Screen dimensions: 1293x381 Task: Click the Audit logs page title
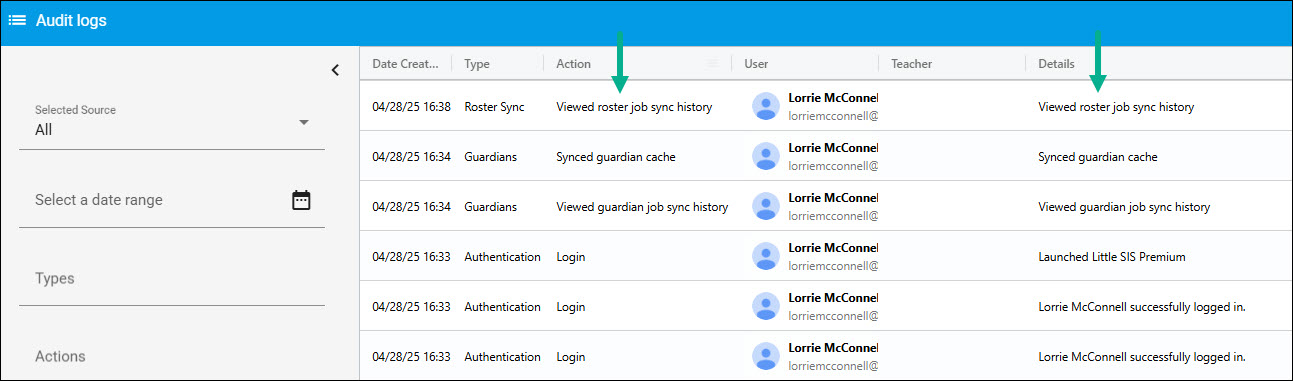point(71,21)
